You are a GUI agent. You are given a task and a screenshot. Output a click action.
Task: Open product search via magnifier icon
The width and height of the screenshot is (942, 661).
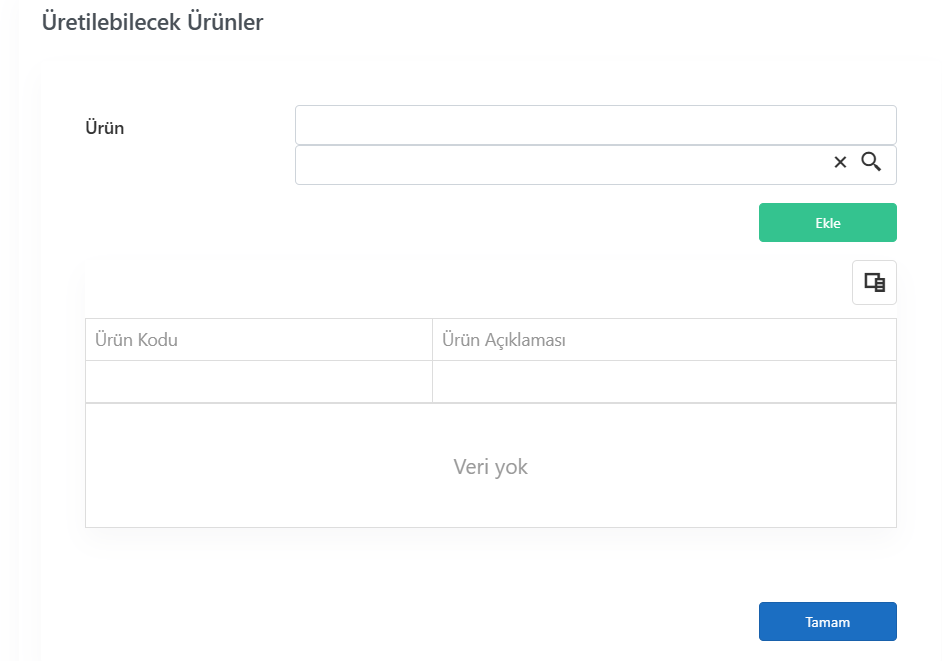click(x=871, y=162)
